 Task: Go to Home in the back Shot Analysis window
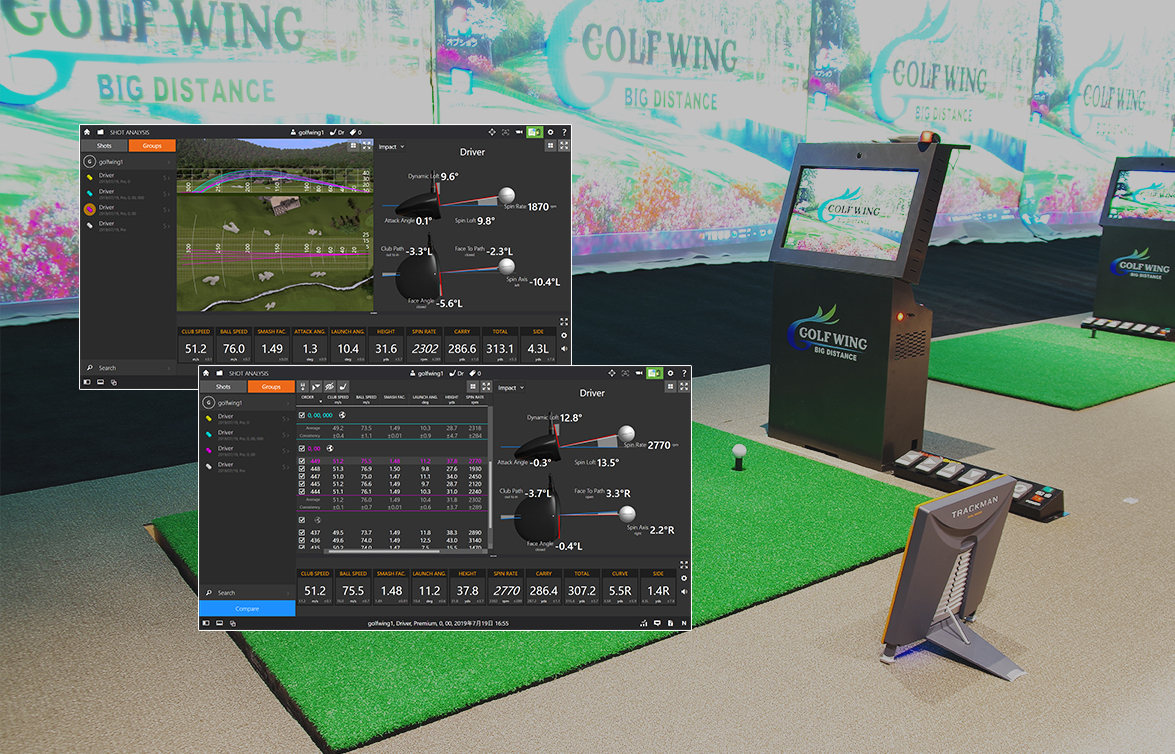click(x=87, y=132)
